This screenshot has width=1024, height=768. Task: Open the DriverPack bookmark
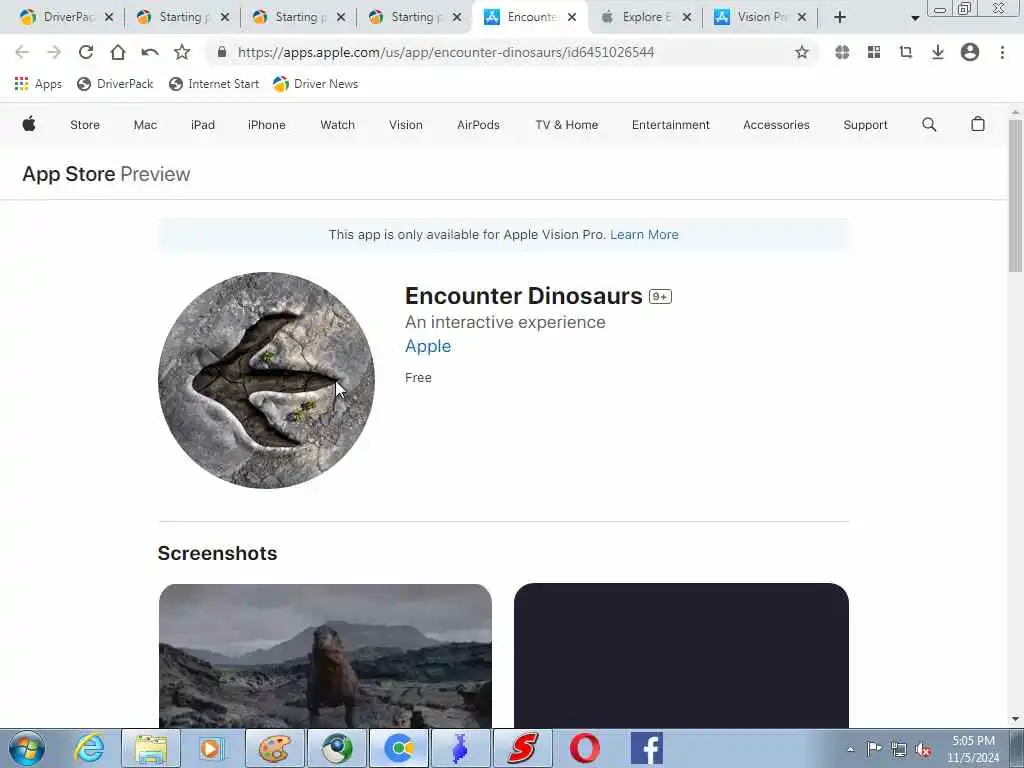(115, 84)
